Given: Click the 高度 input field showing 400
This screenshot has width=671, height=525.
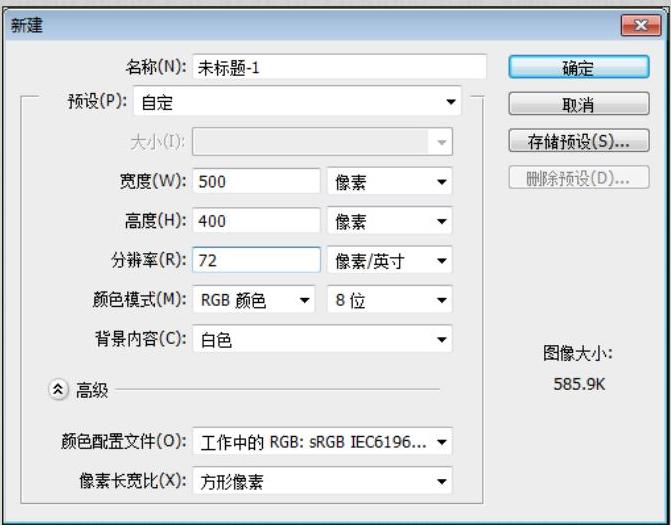Looking at the screenshot, I should click(x=256, y=221).
